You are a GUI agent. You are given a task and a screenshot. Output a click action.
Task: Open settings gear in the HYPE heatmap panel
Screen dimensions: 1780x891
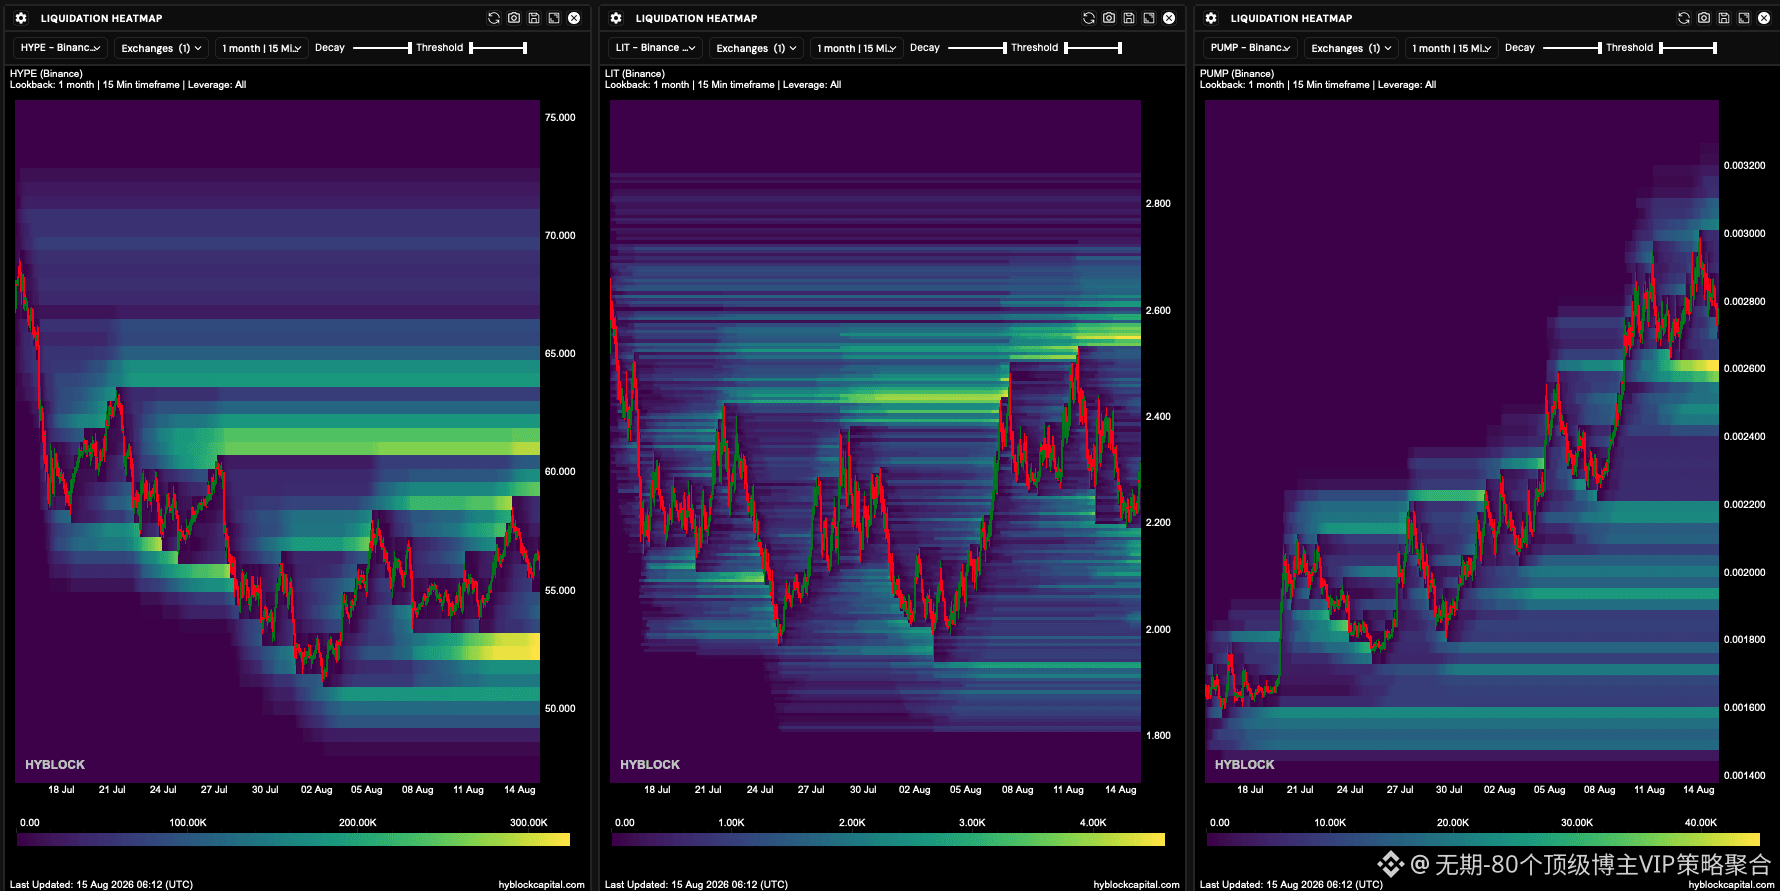tap(21, 18)
